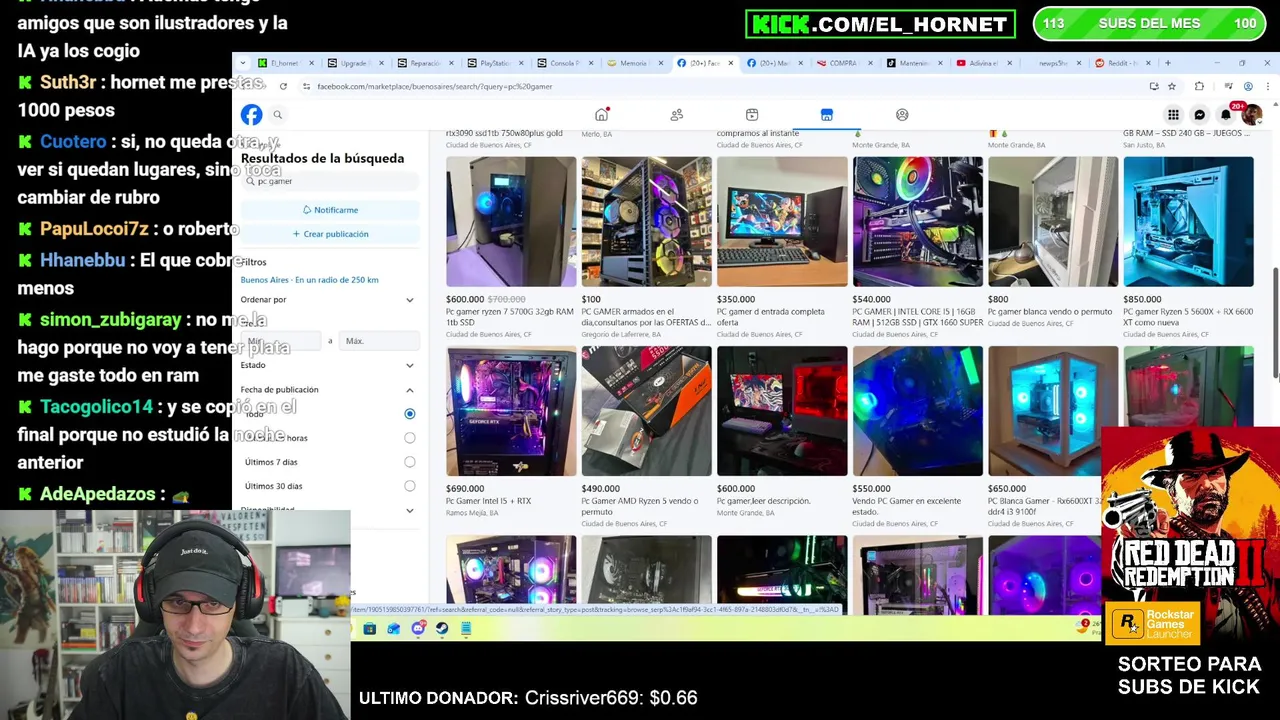Open the Facebook menu grid icon
Image resolution: width=1280 pixels, height=720 pixels.
pyautogui.click(x=1173, y=115)
